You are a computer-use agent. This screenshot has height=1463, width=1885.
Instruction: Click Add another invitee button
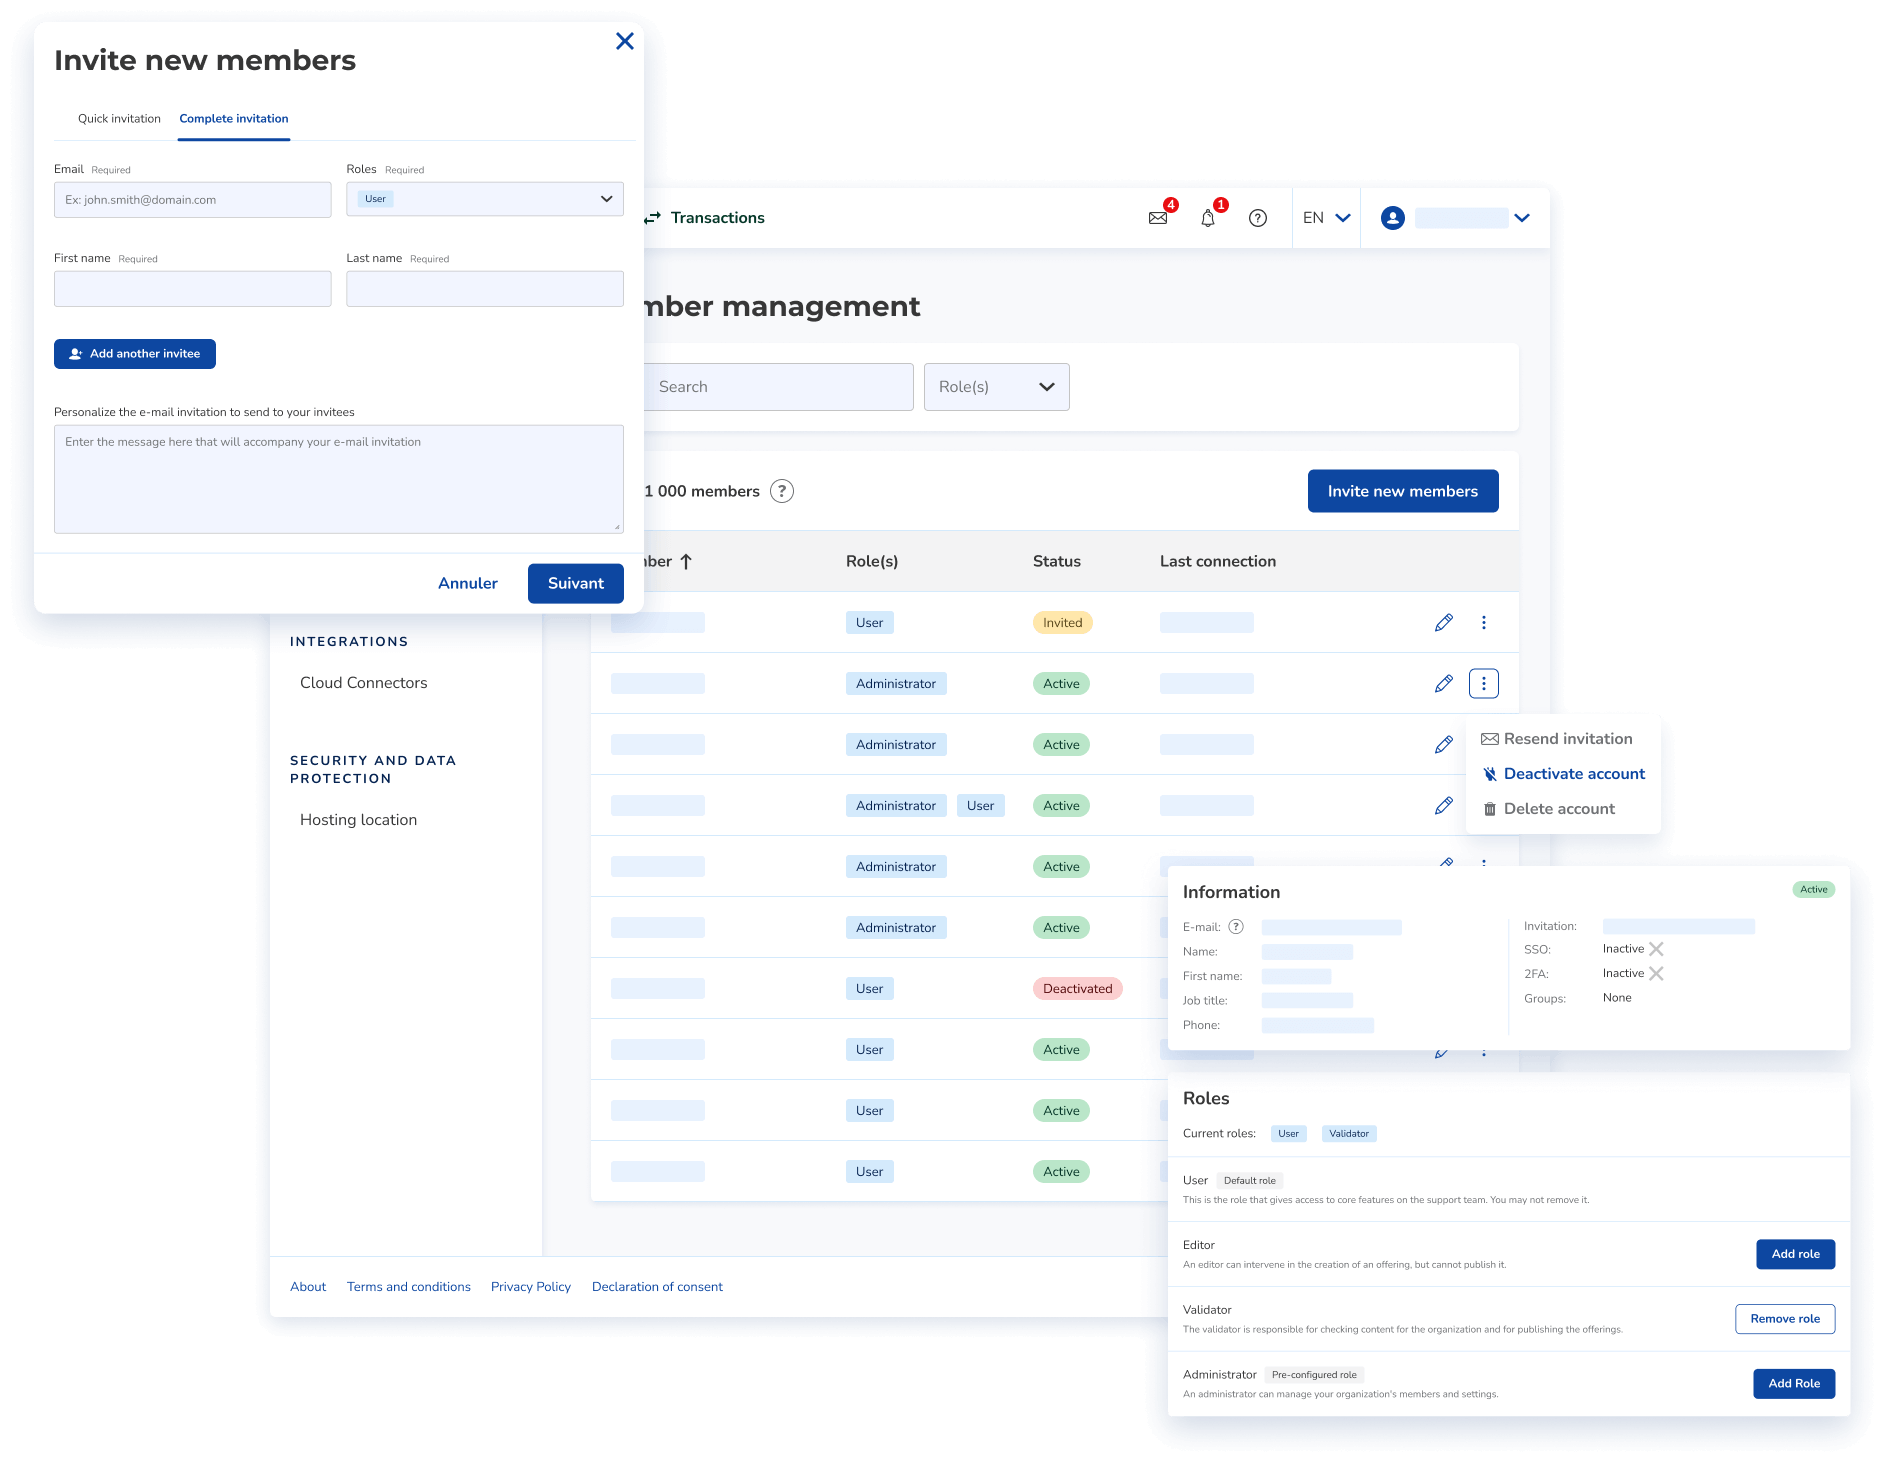point(135,354)
